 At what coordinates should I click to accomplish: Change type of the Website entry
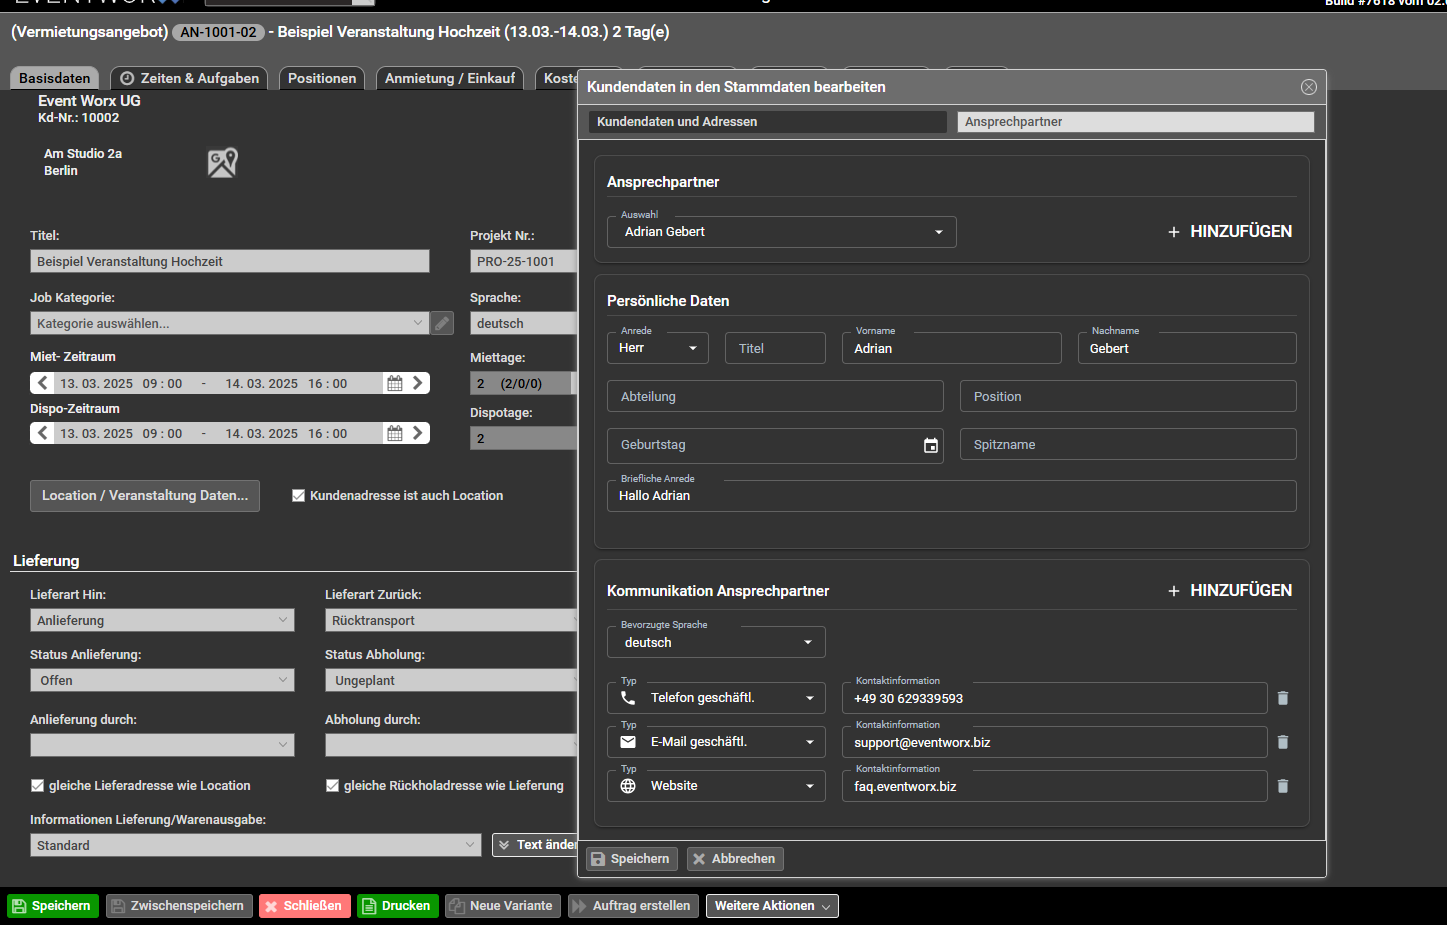[716, 786]
